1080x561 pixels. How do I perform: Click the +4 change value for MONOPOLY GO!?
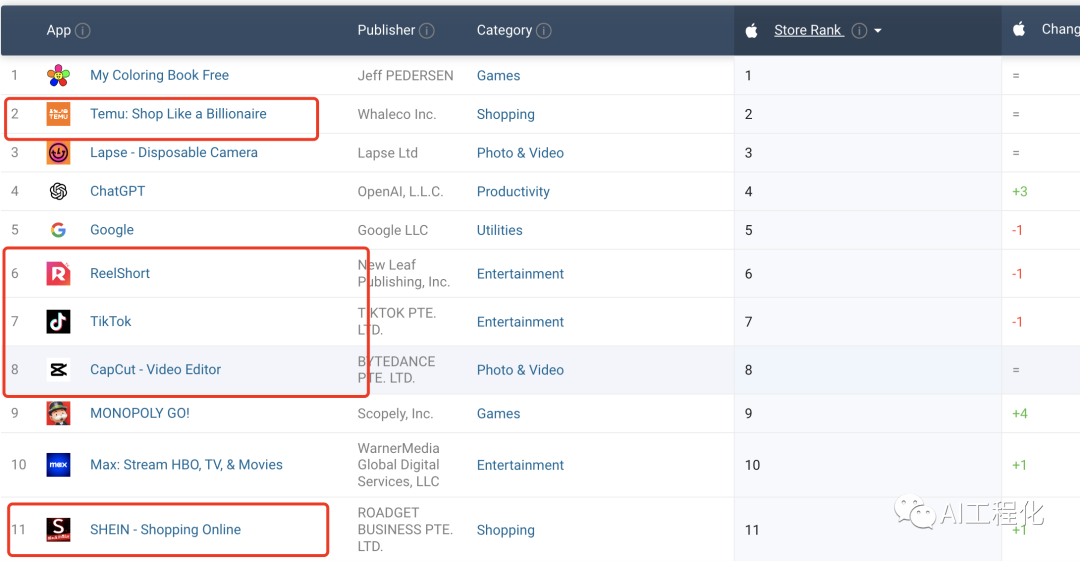(1019, 414)
